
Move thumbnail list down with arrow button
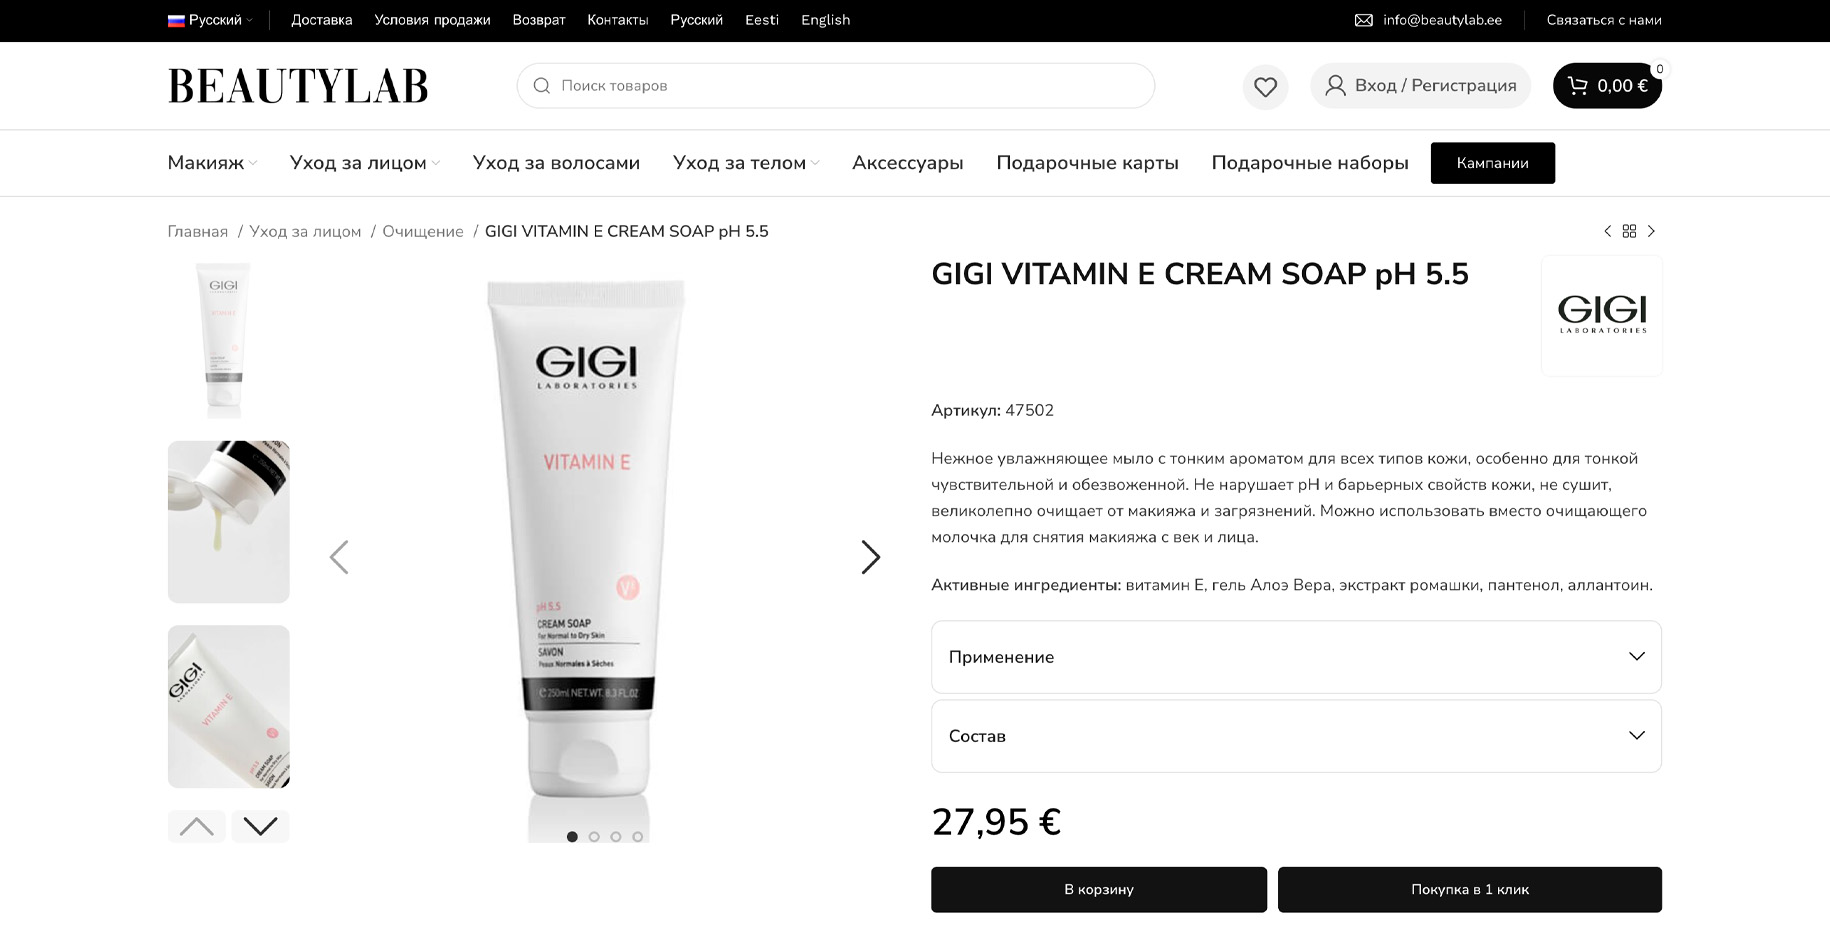(x=260, y=826)
